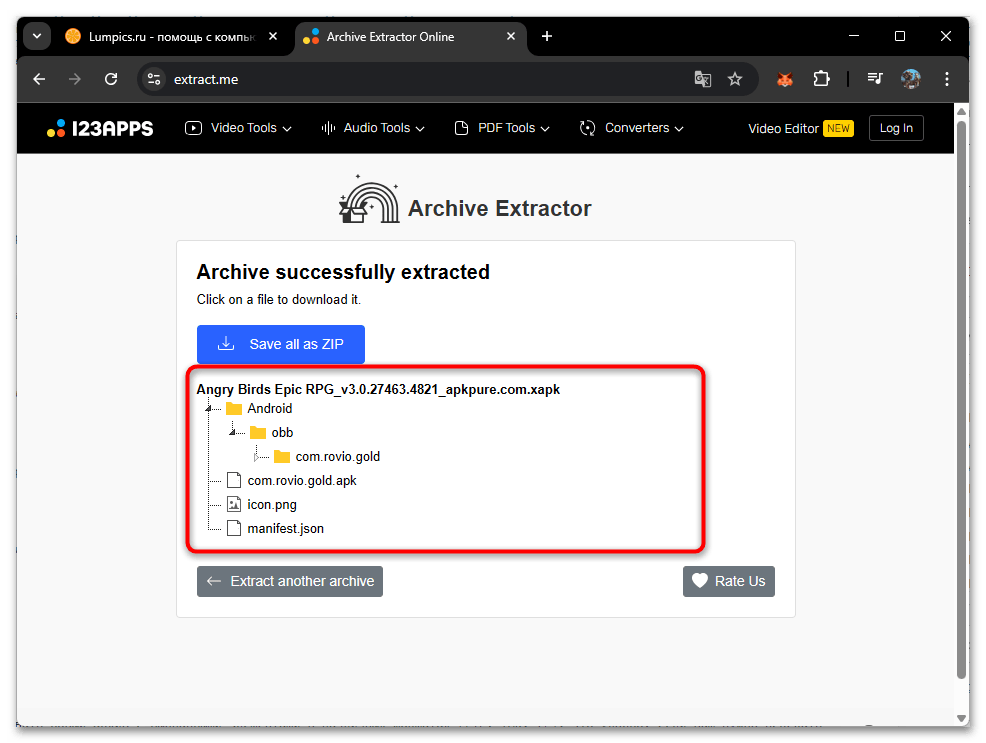986x743 pixels.
Task: Go forward in browser history
Action: [75, 79]
